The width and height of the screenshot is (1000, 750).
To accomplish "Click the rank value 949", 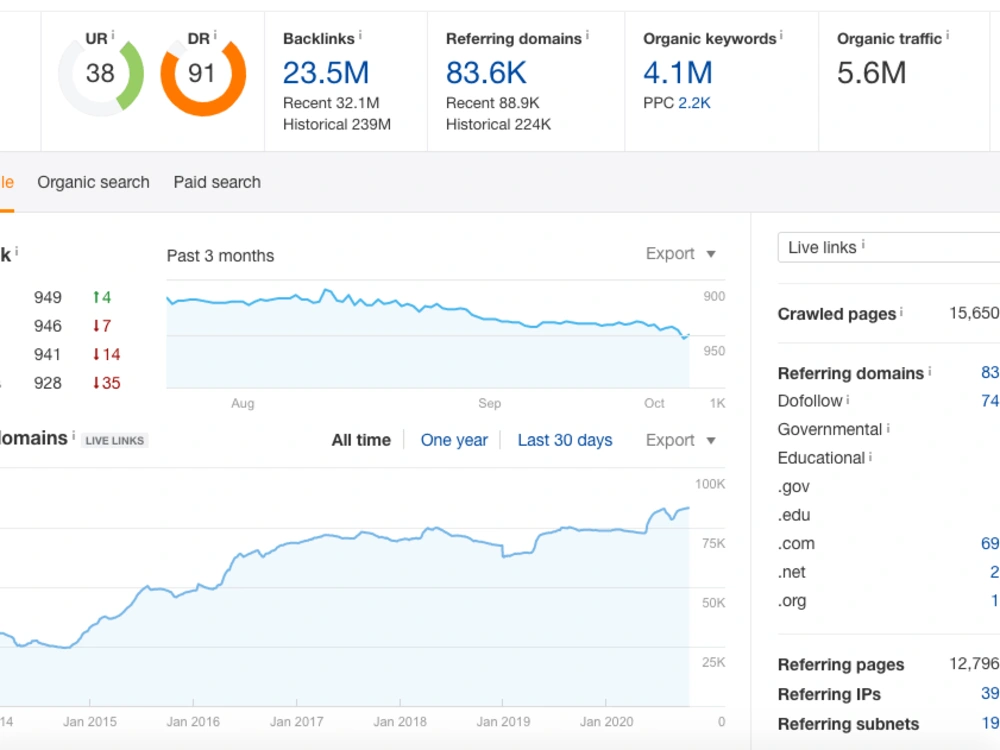I will click(48, 297).
